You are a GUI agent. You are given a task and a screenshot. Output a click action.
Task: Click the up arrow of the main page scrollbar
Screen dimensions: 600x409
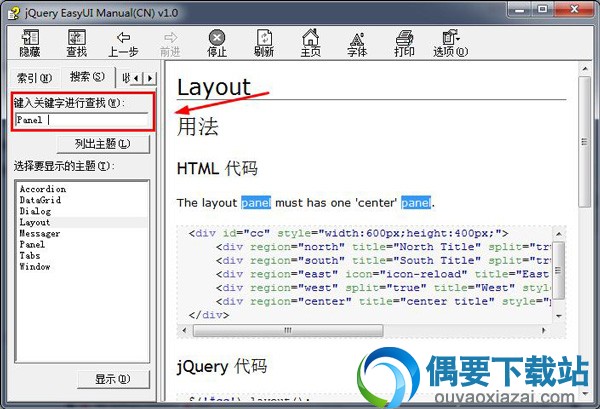point(585,68)
